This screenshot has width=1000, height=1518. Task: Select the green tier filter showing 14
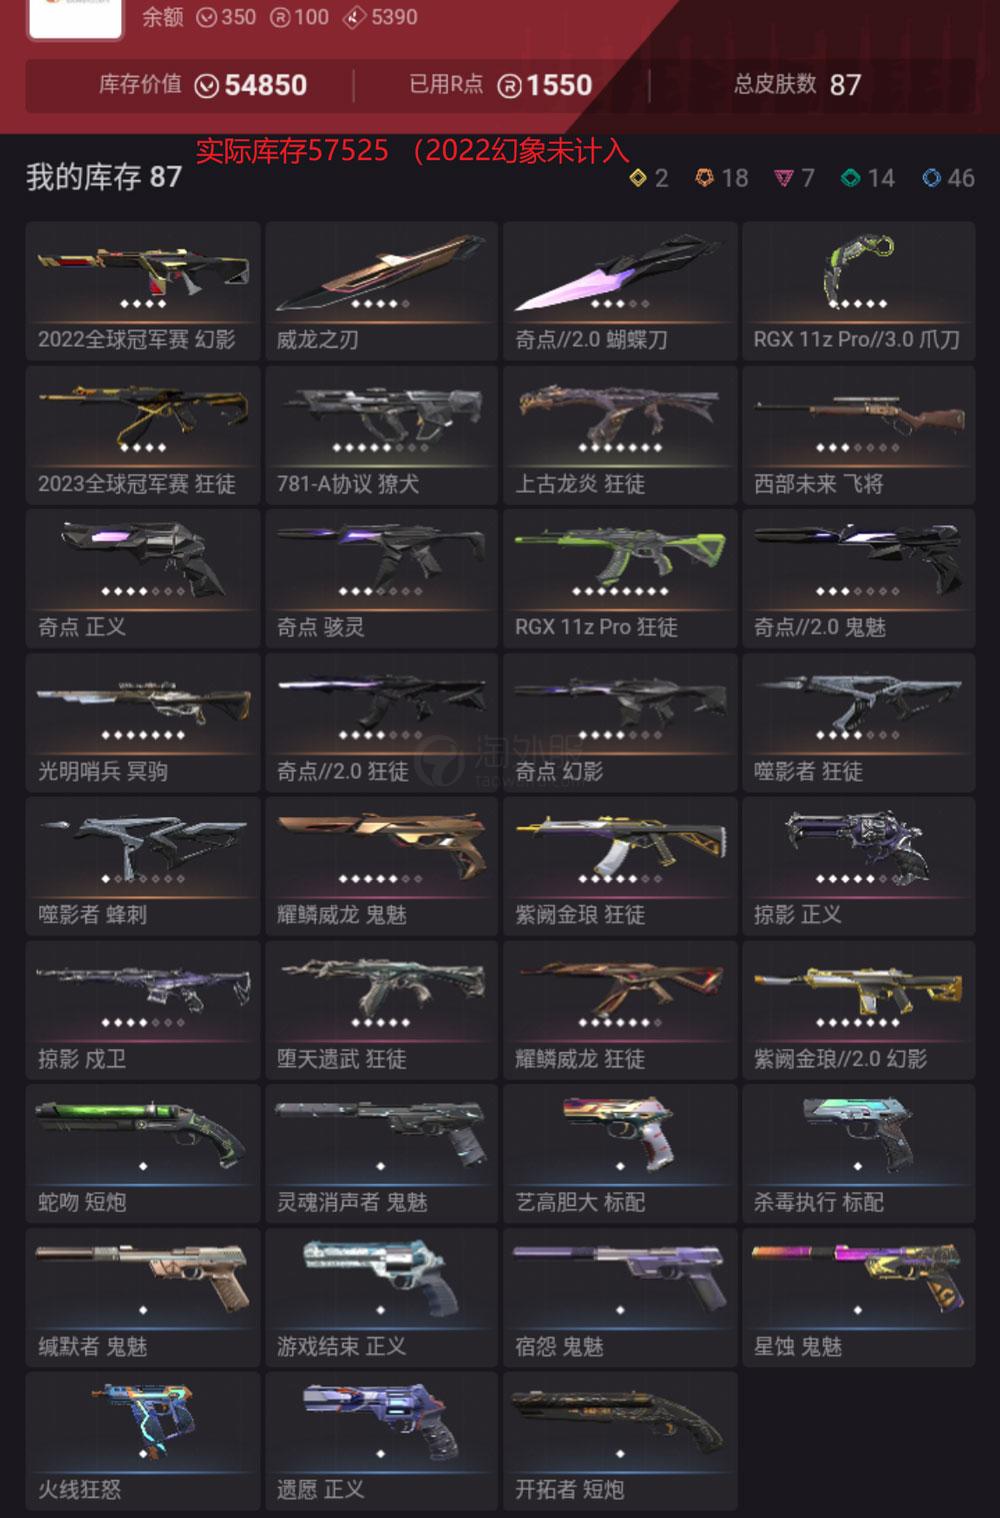(x=867, y=178)
